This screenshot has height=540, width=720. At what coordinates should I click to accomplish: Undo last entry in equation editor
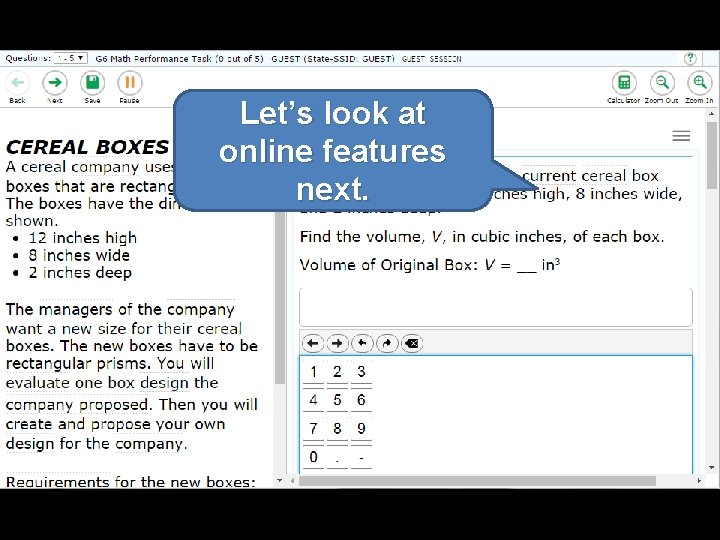(x=362, y=343)
